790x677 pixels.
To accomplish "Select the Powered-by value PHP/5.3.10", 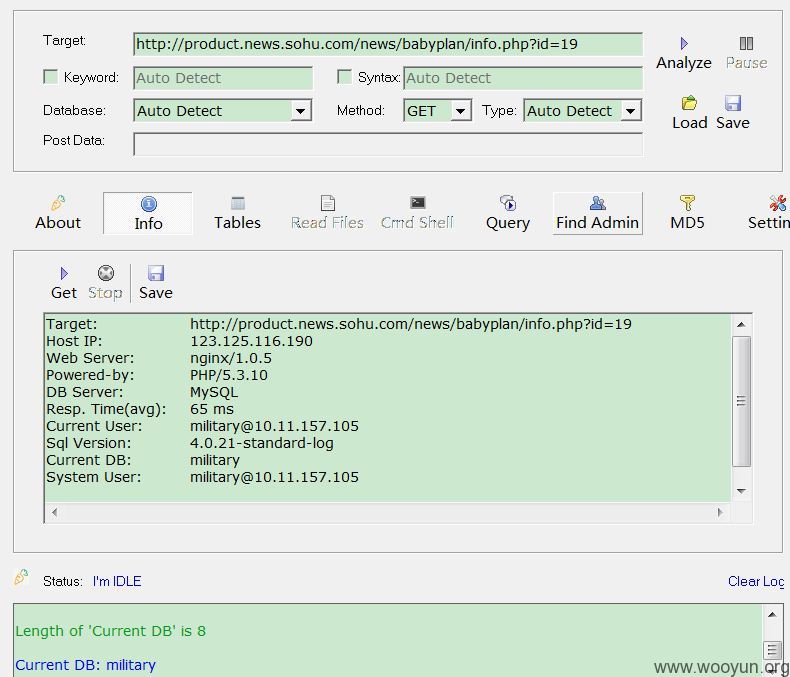I will [229, 375].
